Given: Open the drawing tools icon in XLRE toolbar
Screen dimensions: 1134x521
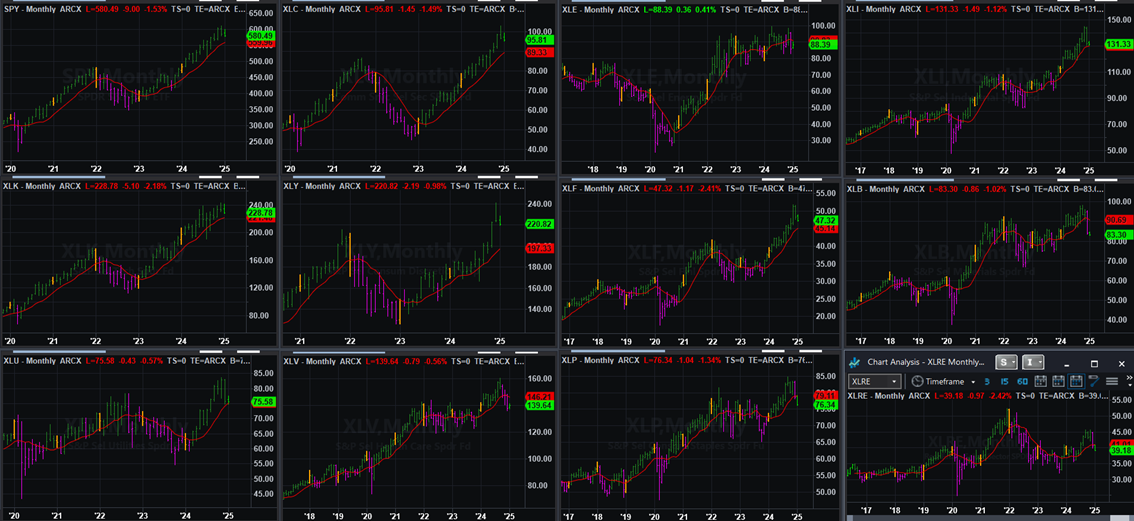Looking at the screenshot, I should [x=1094, y=381].
